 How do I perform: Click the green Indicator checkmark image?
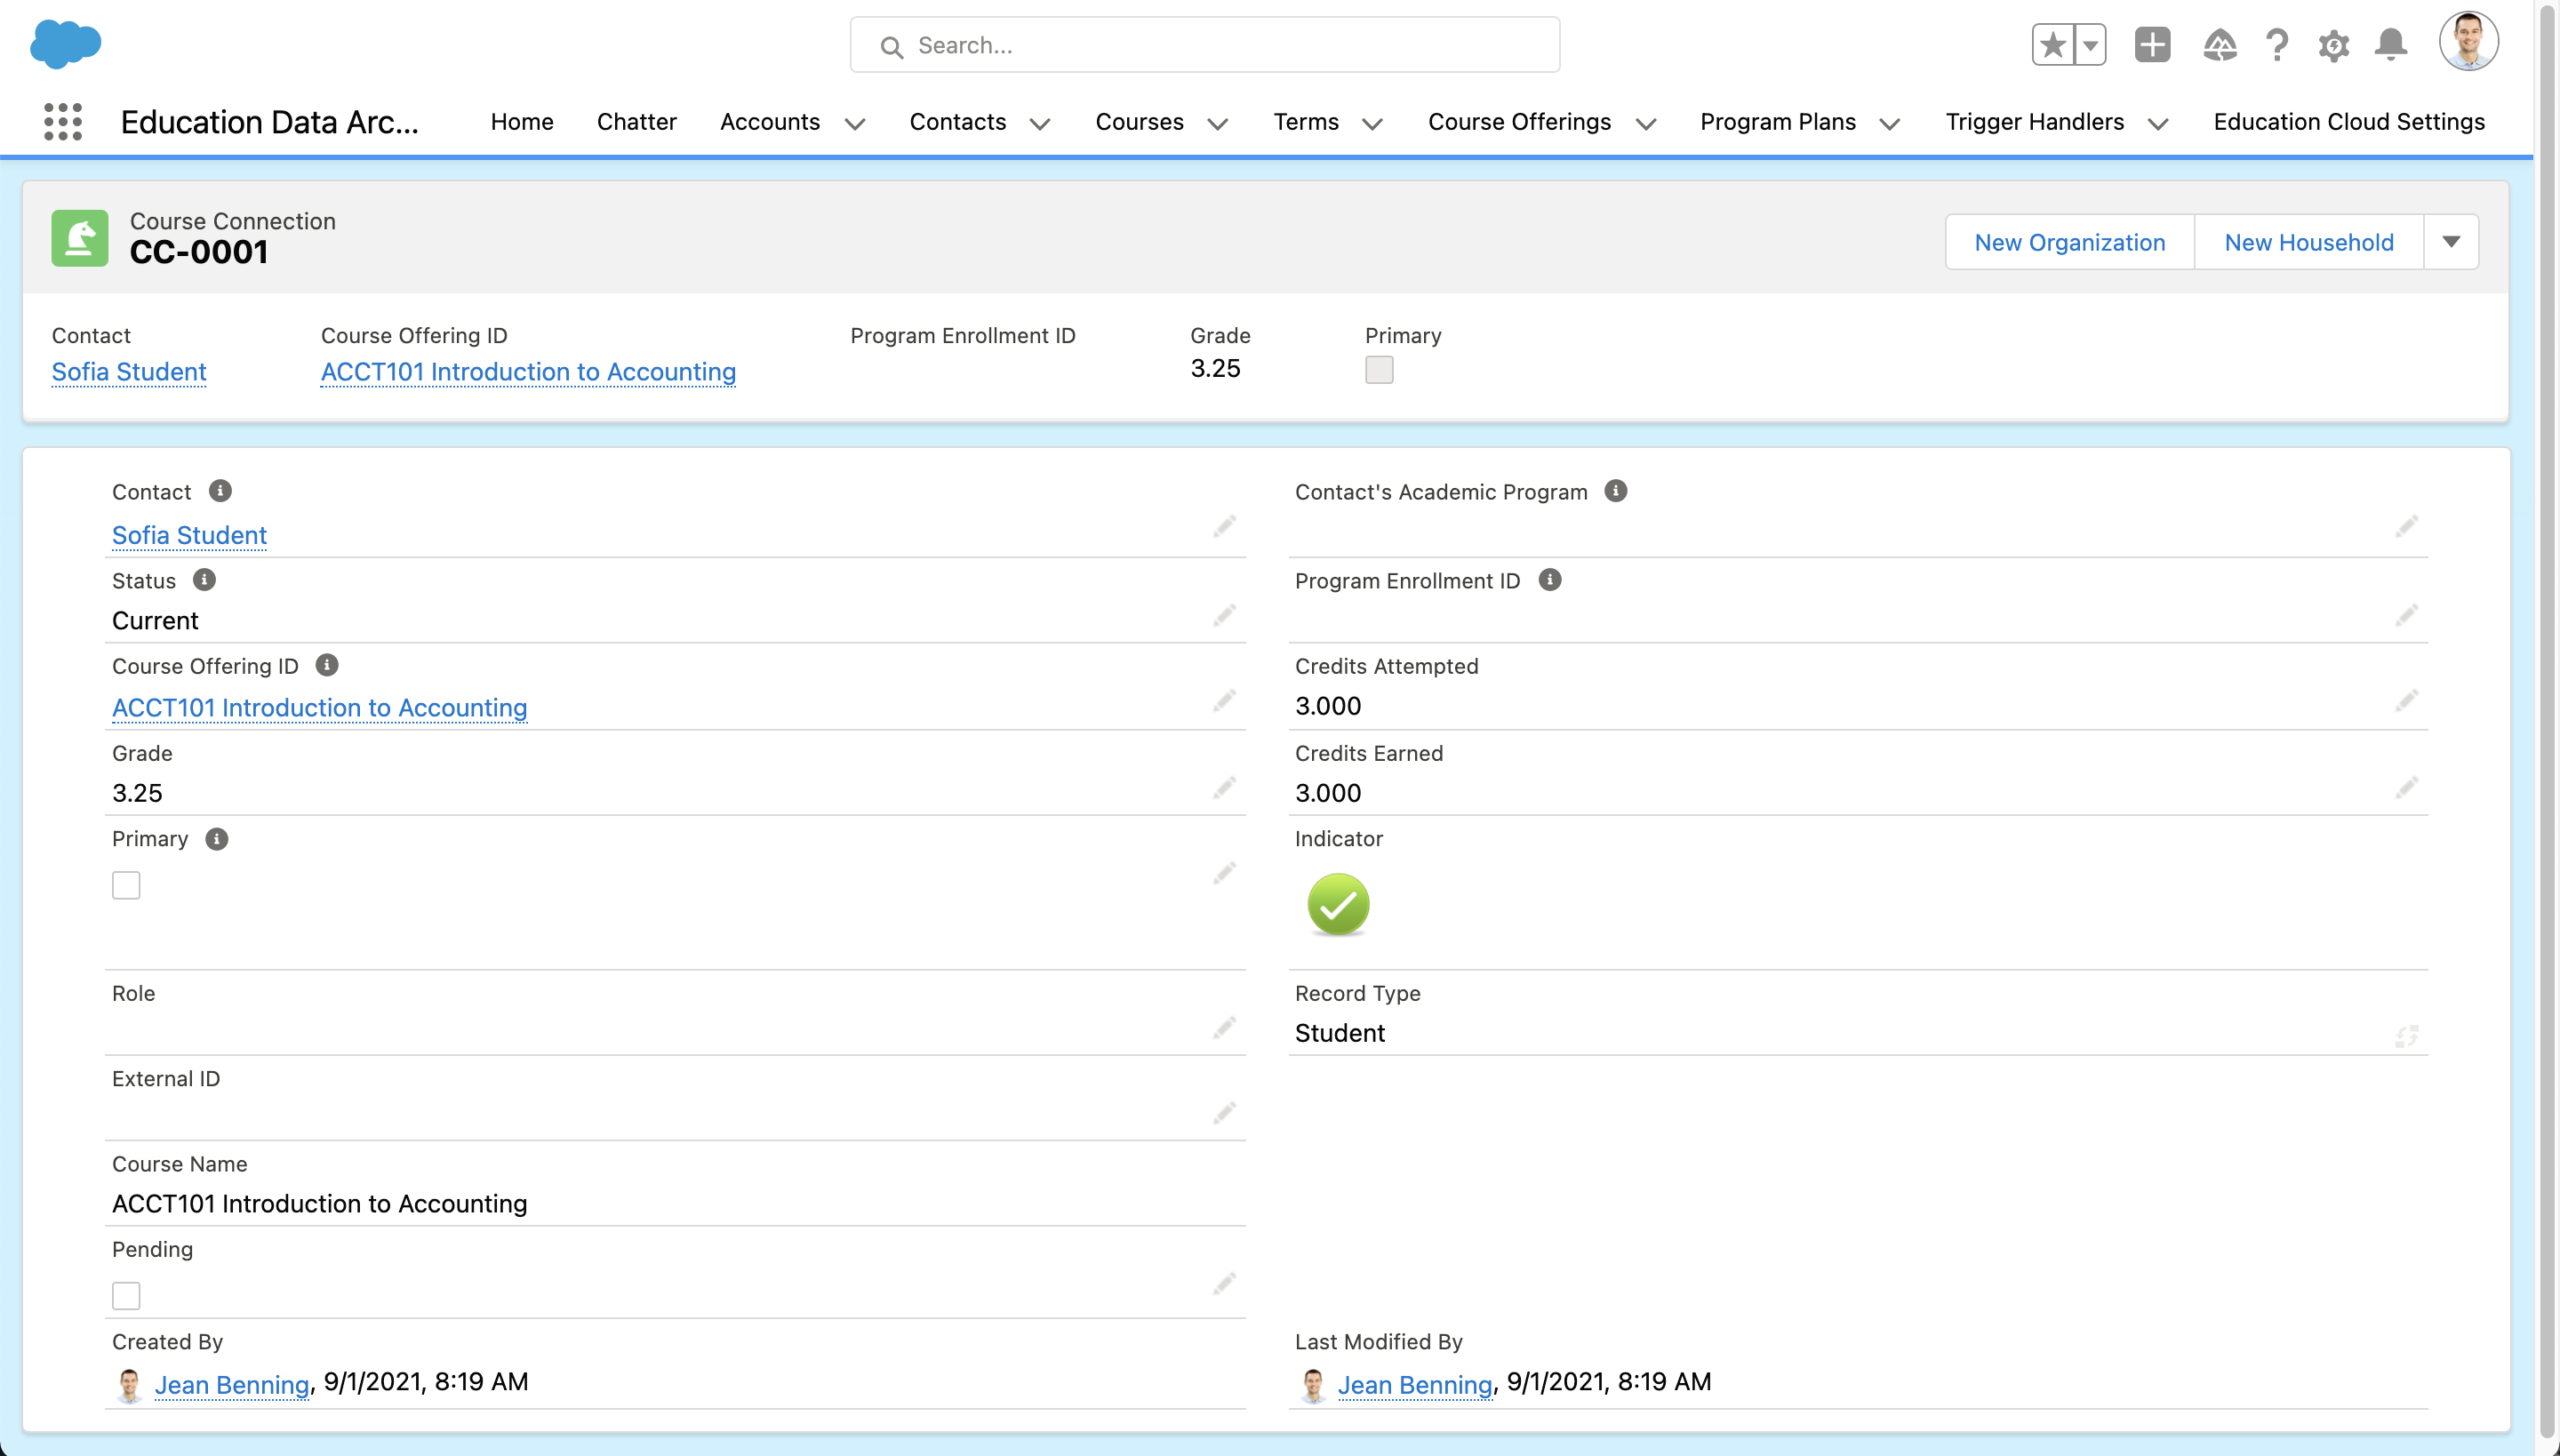pos(1338,905)
